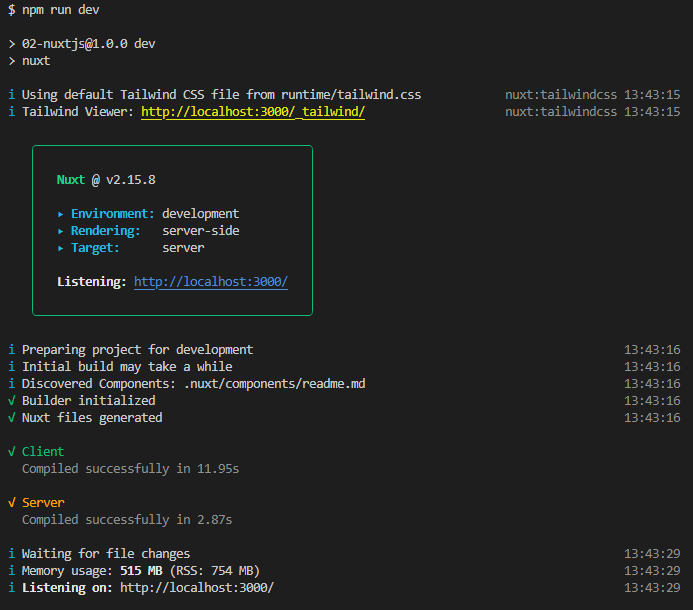
Task: Click the checkmark beside Builder initialized
Action: 11,400
